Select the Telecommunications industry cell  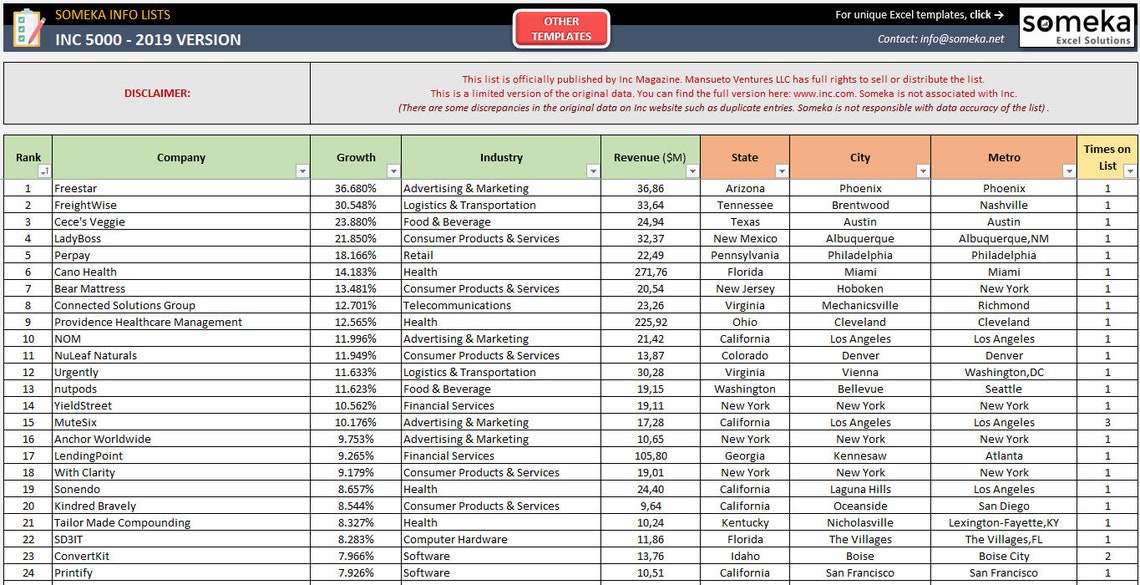[x=501, y=305]
